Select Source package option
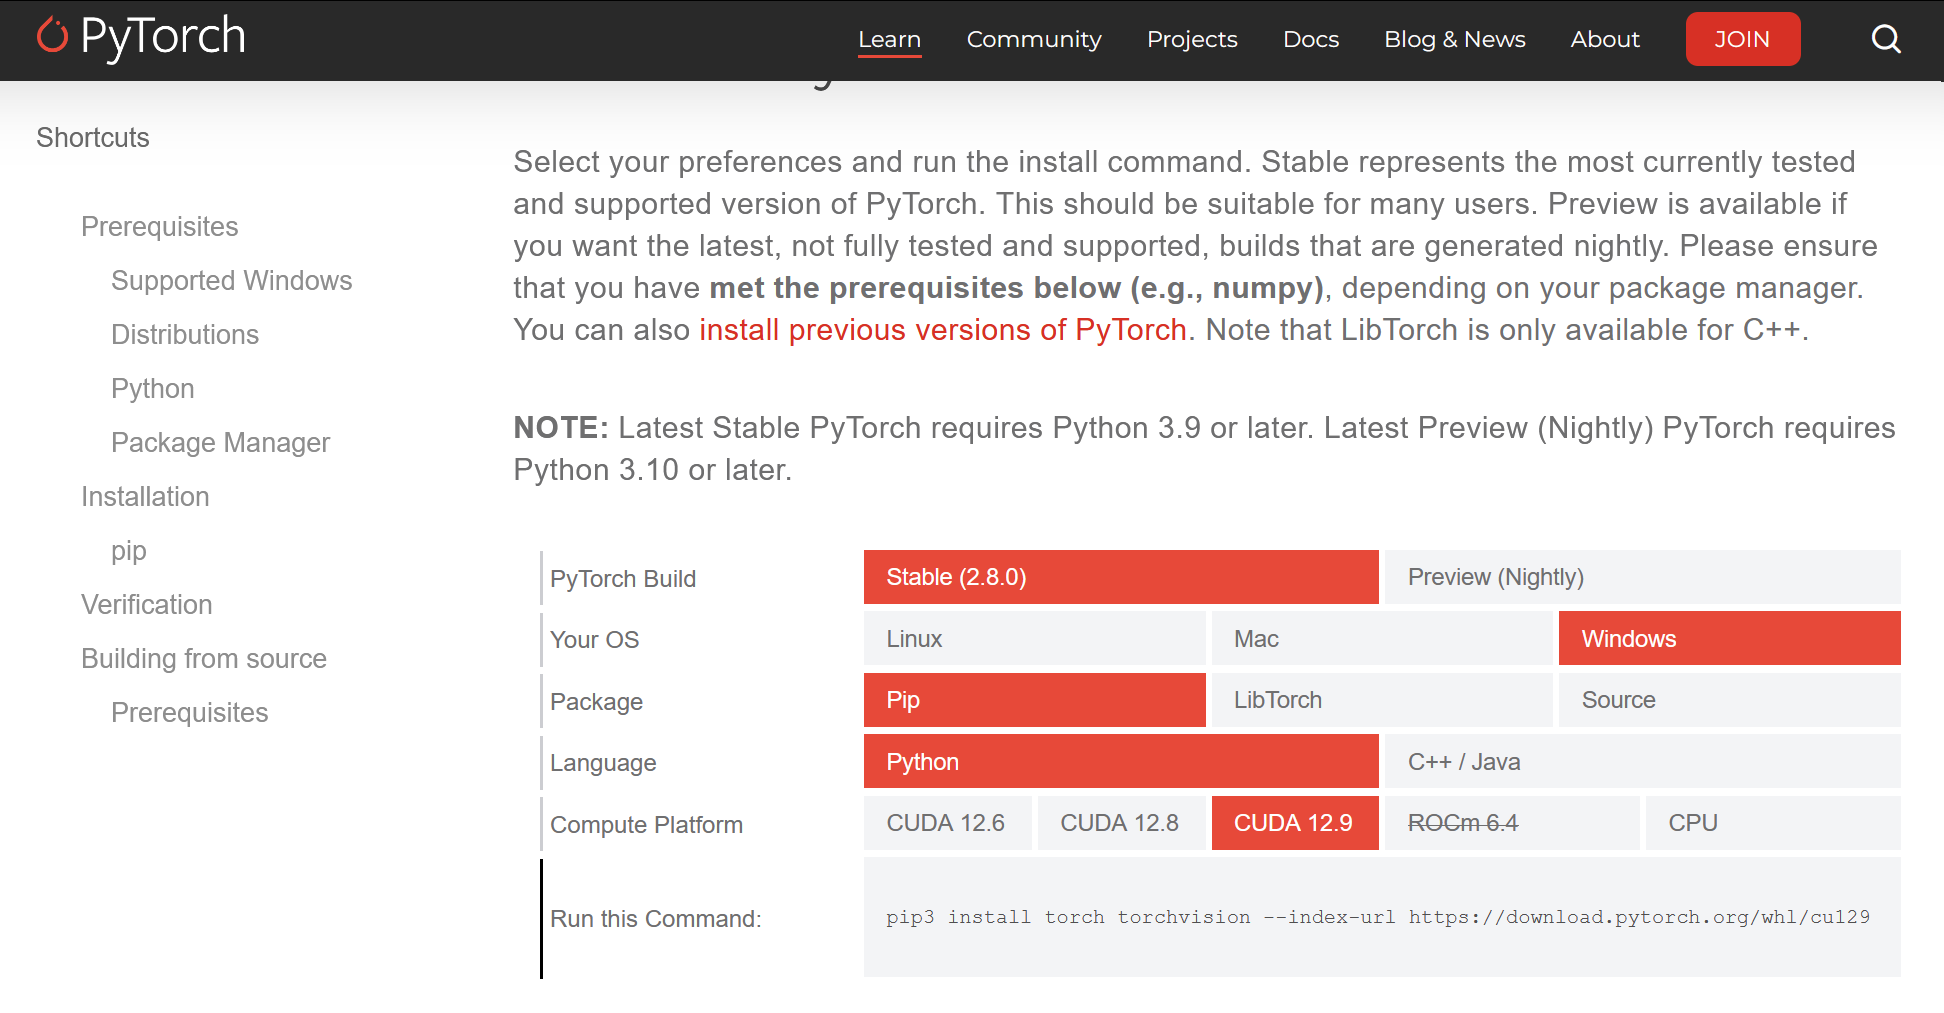This screenshot has width=1944, height=1013. click(1729, 700)
